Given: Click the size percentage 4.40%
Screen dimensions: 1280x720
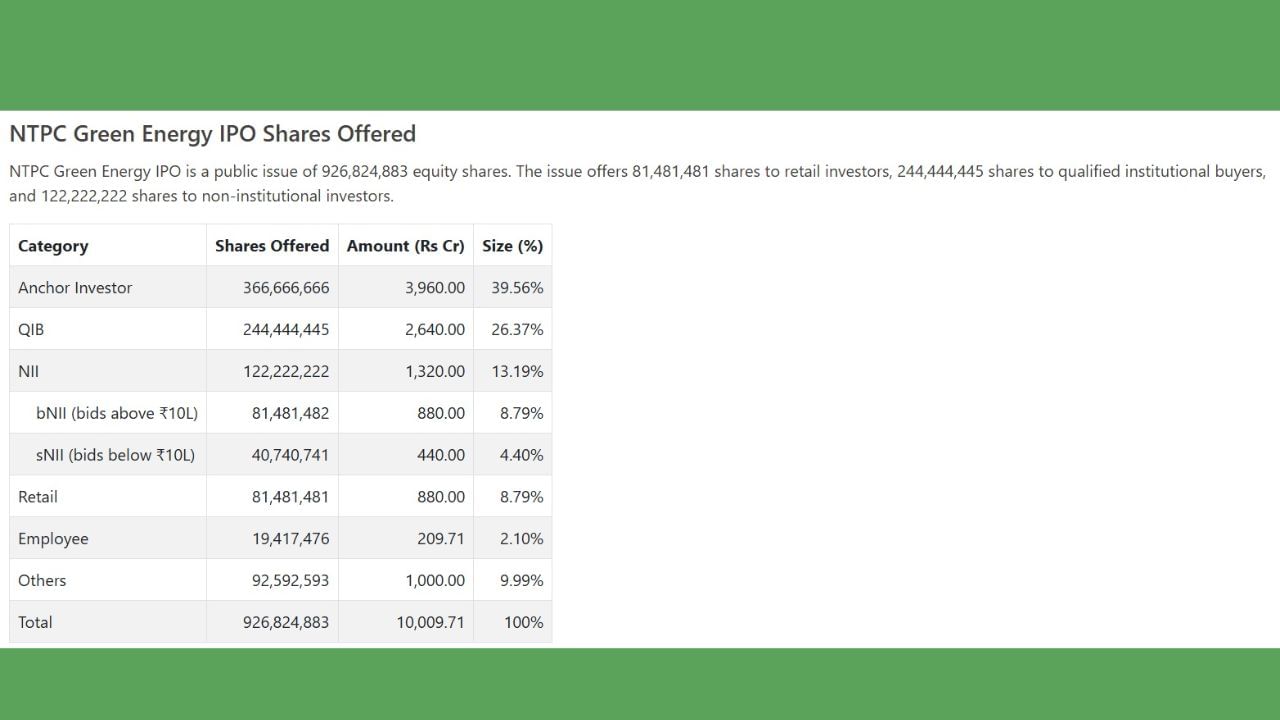Looking at the screenshot, I should click(x=522, y=455).
